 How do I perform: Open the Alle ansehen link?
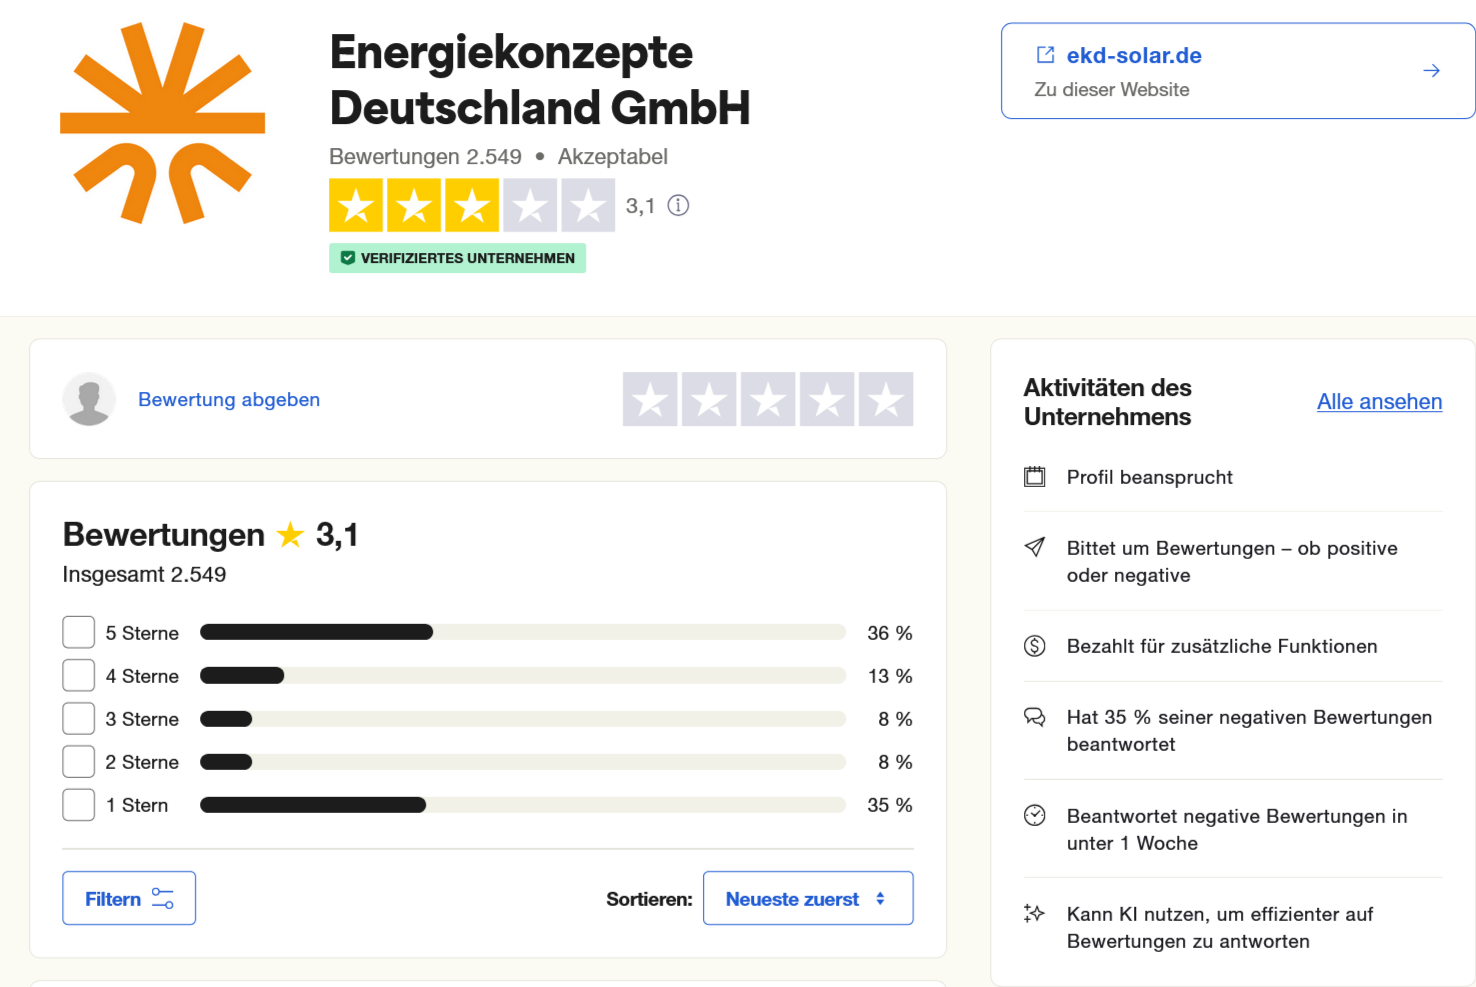click(x=1379, y=402)
